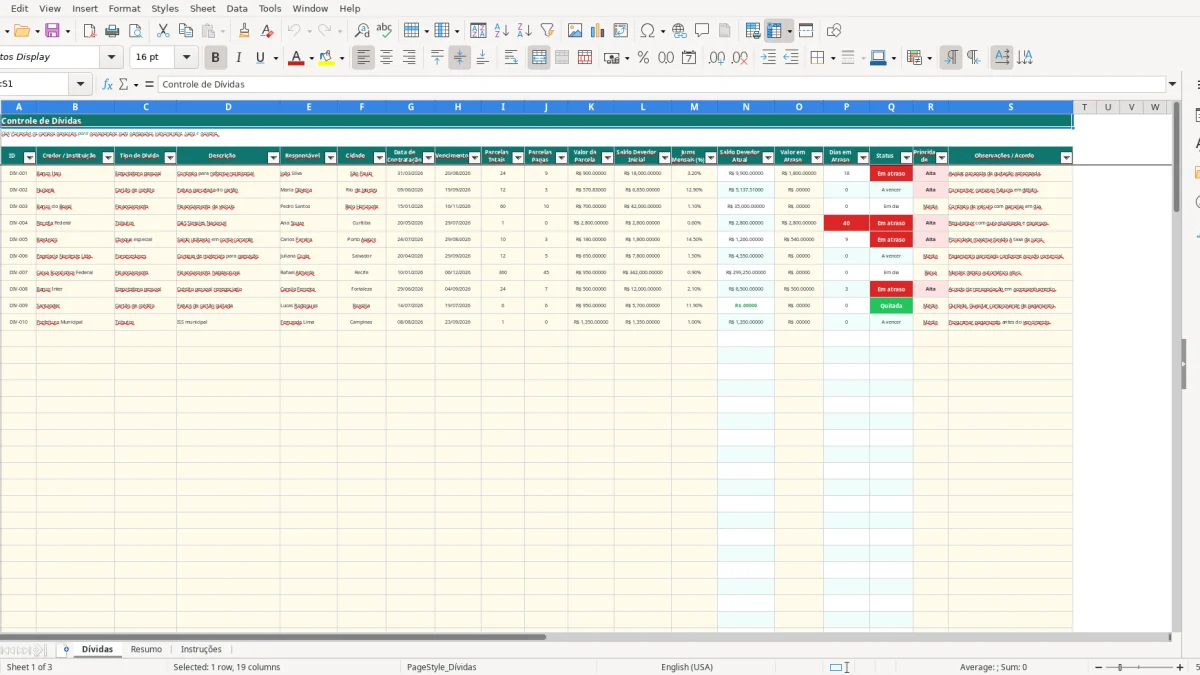Click the formula input line
This screenshot has width=1200, height=675.
pos(660,84)
